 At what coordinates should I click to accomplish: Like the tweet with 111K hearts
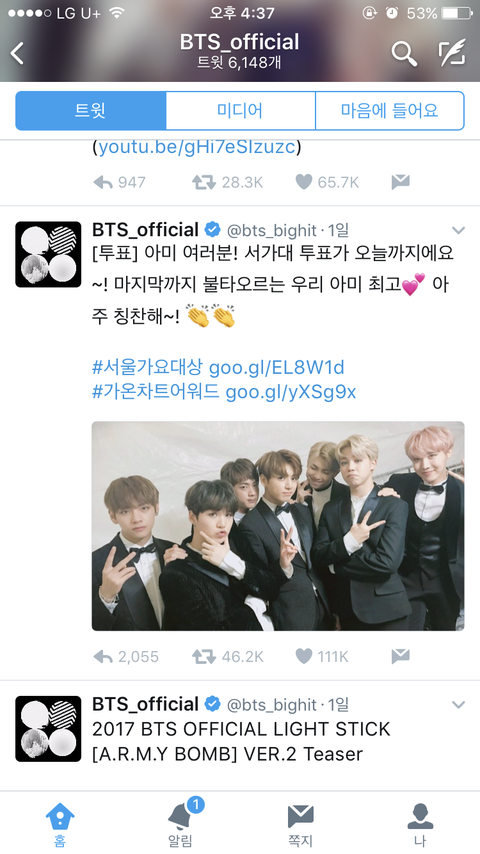(x=303, y=657)
